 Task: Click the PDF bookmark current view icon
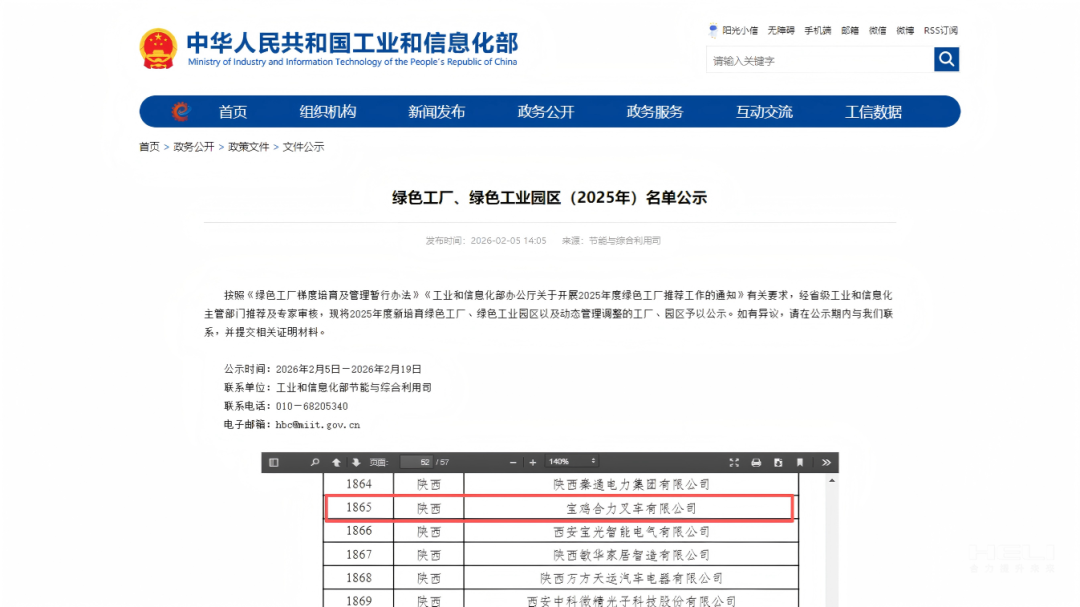coord(799,463)
